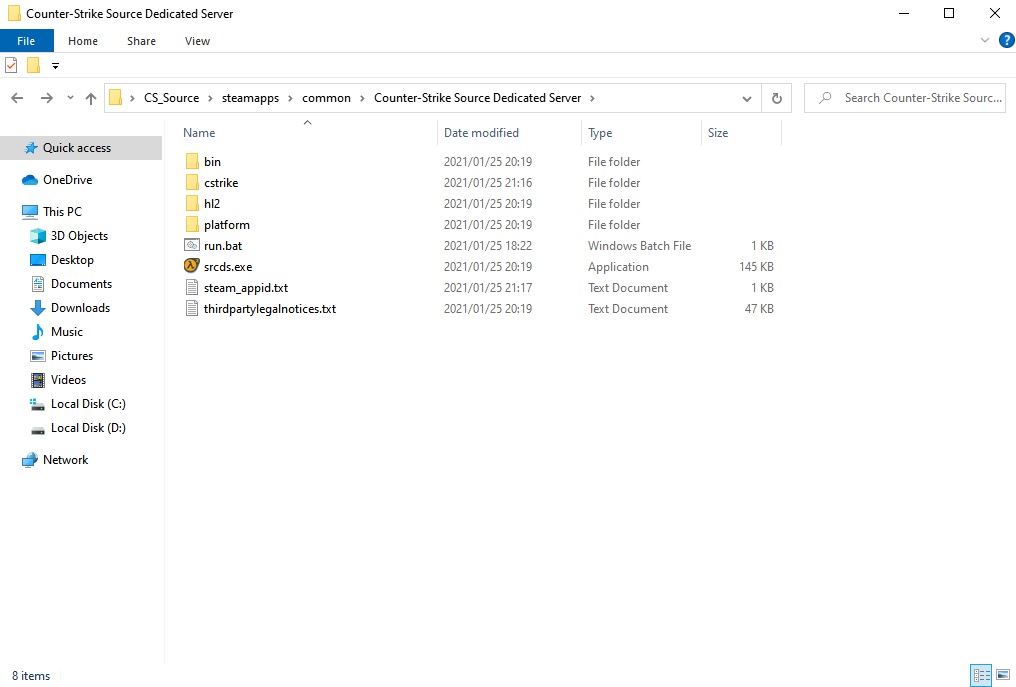Click the search magnifier icon
Viewport: 1016px width, 687px height.
(x=825, y=98)
